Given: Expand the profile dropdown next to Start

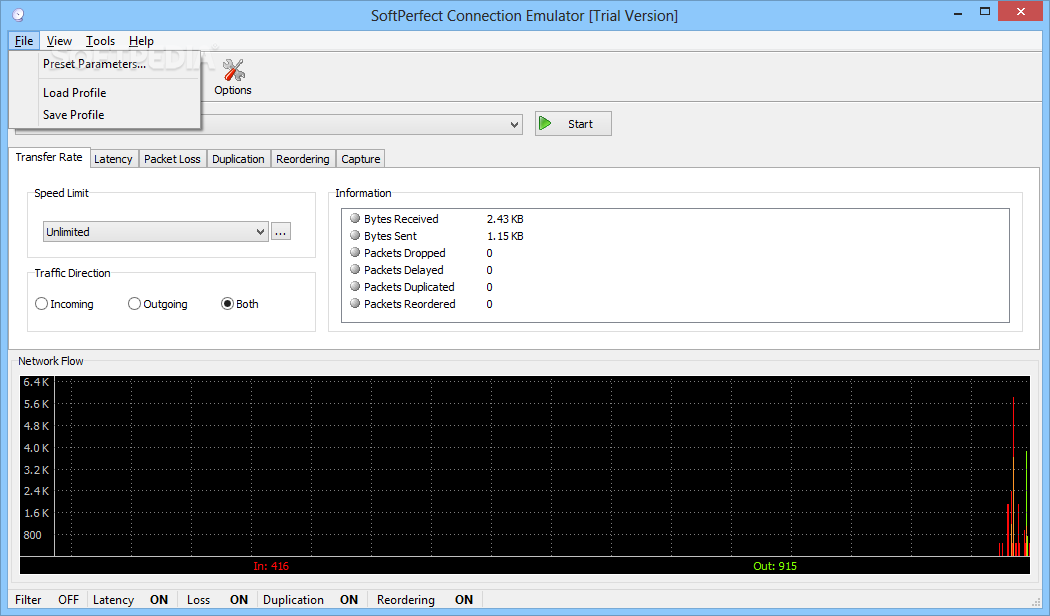Looking at the screenshot, I should [x=514, y=125].
